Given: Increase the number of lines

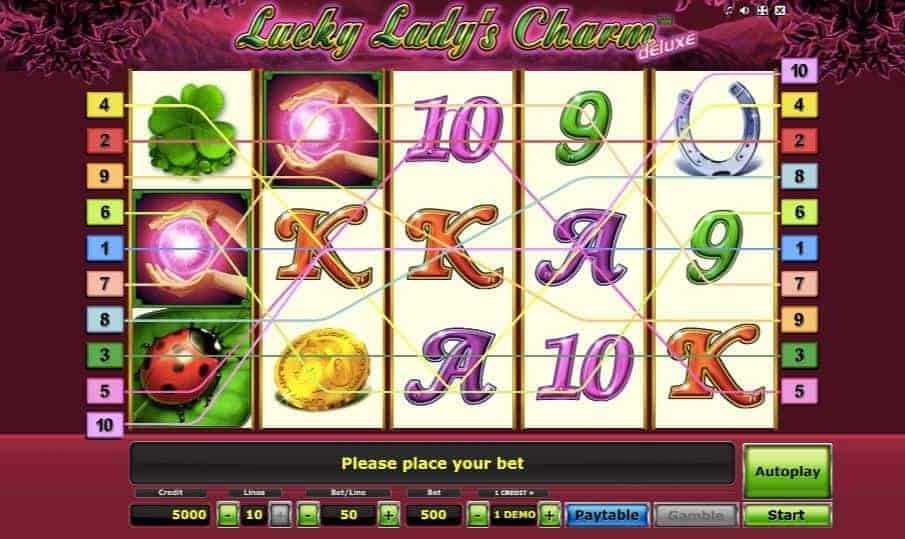Looking at the screenshot, I should point(280,514).
